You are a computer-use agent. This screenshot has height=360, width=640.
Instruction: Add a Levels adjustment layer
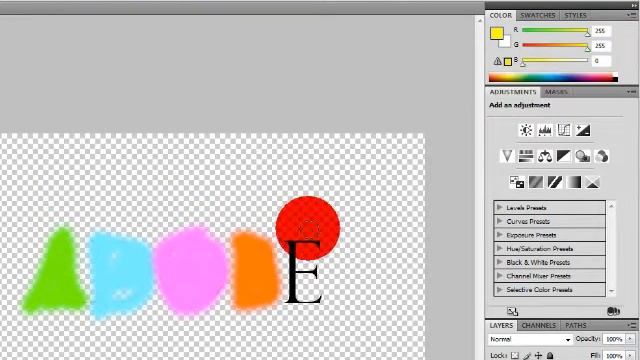(x=545, y=130)
